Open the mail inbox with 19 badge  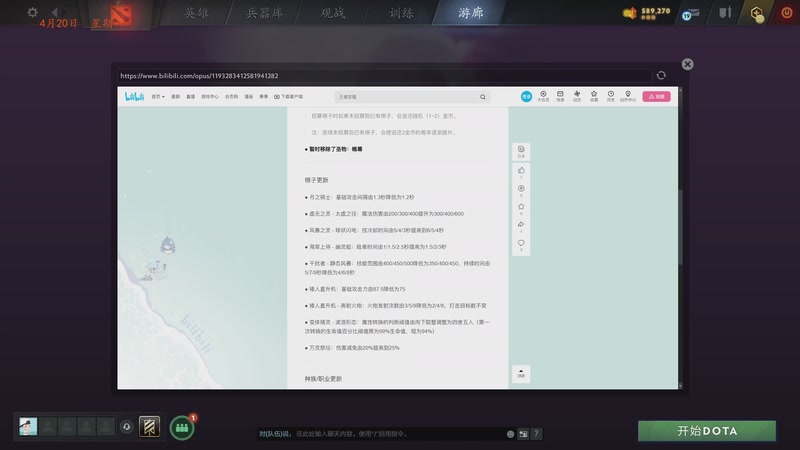pyautogui.click(x=690, y=14)
